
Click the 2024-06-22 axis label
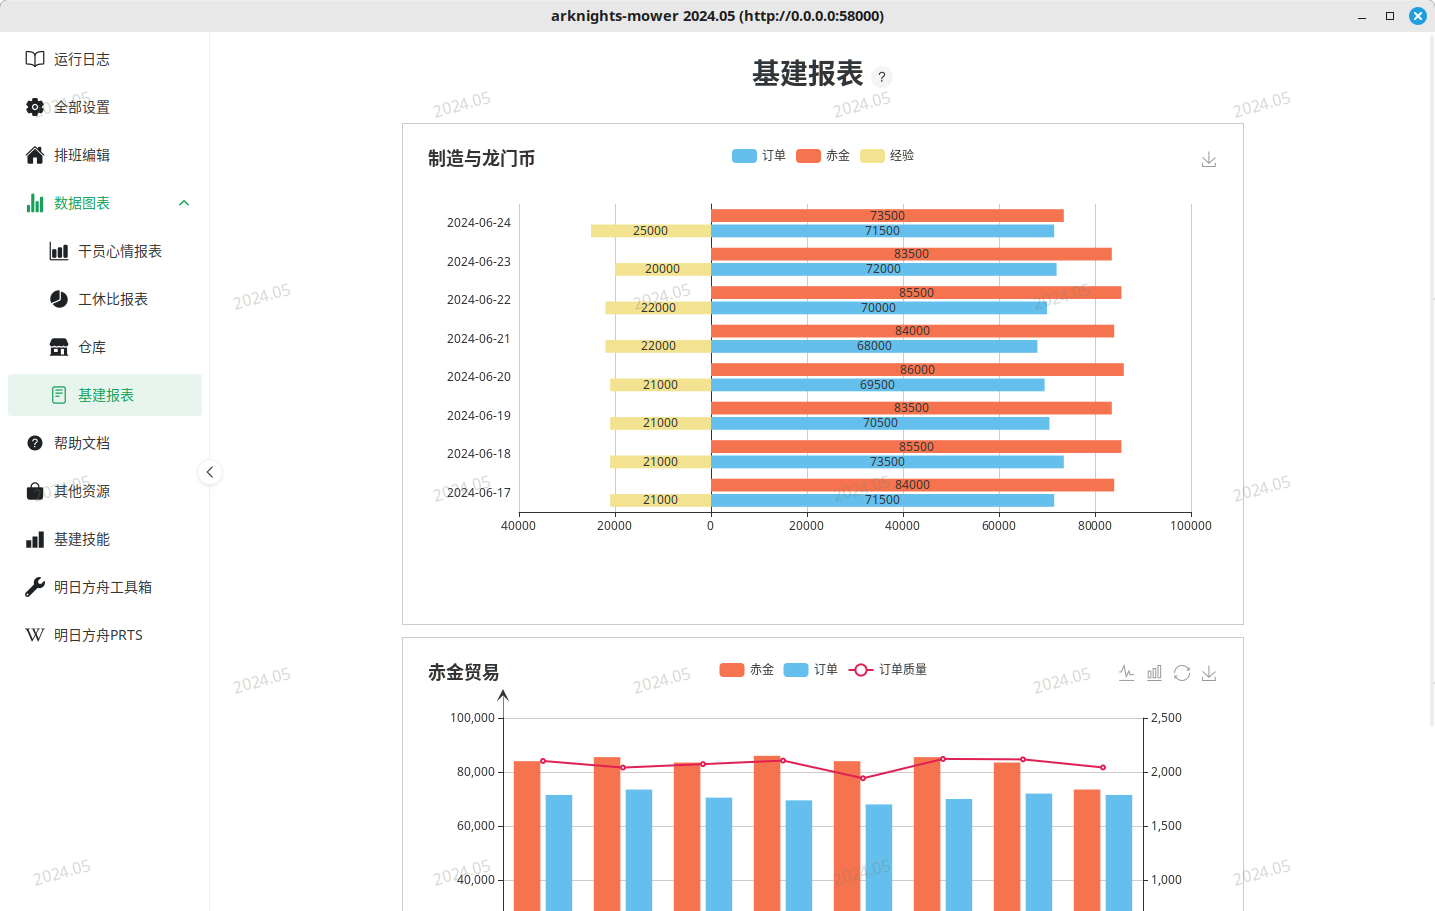pos(478,300)
